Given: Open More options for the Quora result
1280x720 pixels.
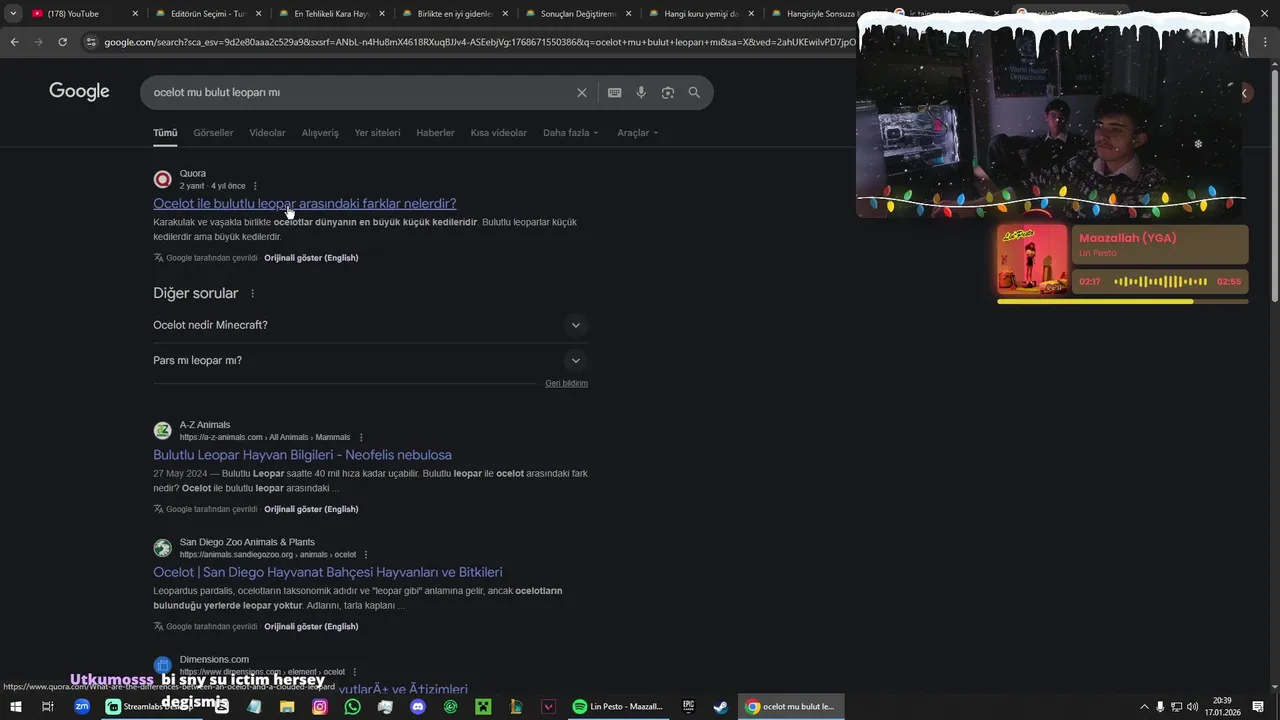Looking at the screenshot, I should 255,186.
